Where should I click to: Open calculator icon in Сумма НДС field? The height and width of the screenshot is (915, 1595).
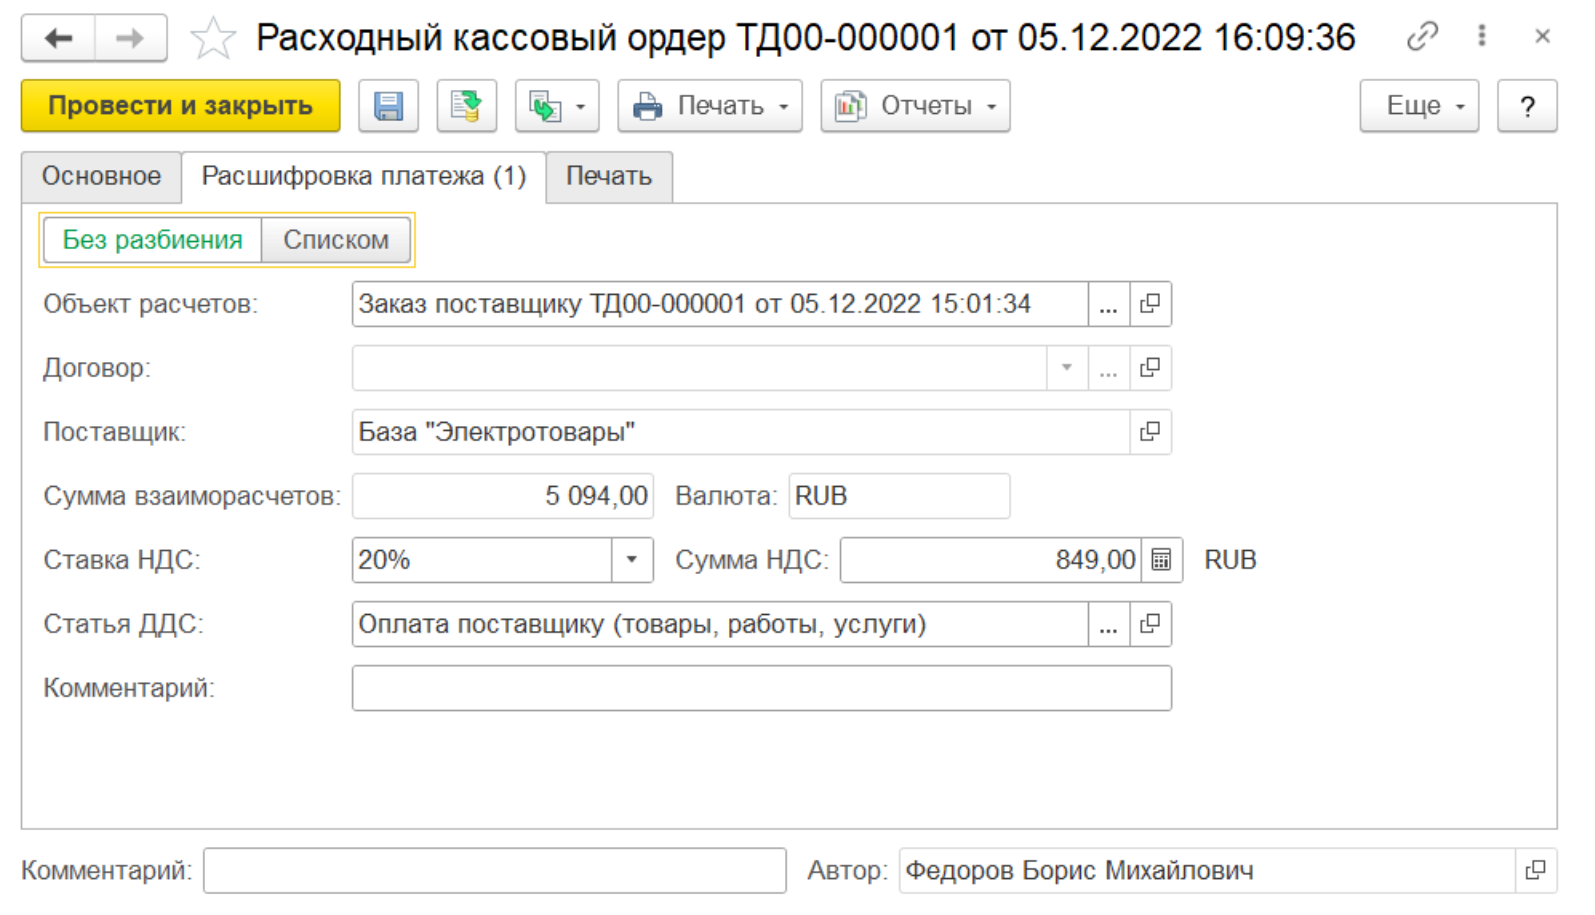(x=1161, y=560)
